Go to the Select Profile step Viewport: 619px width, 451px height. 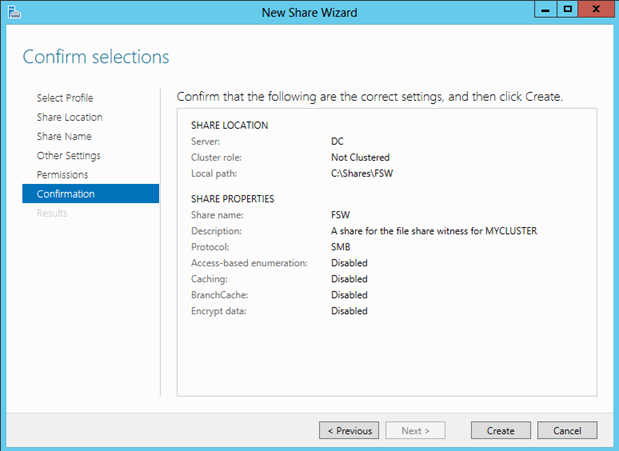point(65,98)
